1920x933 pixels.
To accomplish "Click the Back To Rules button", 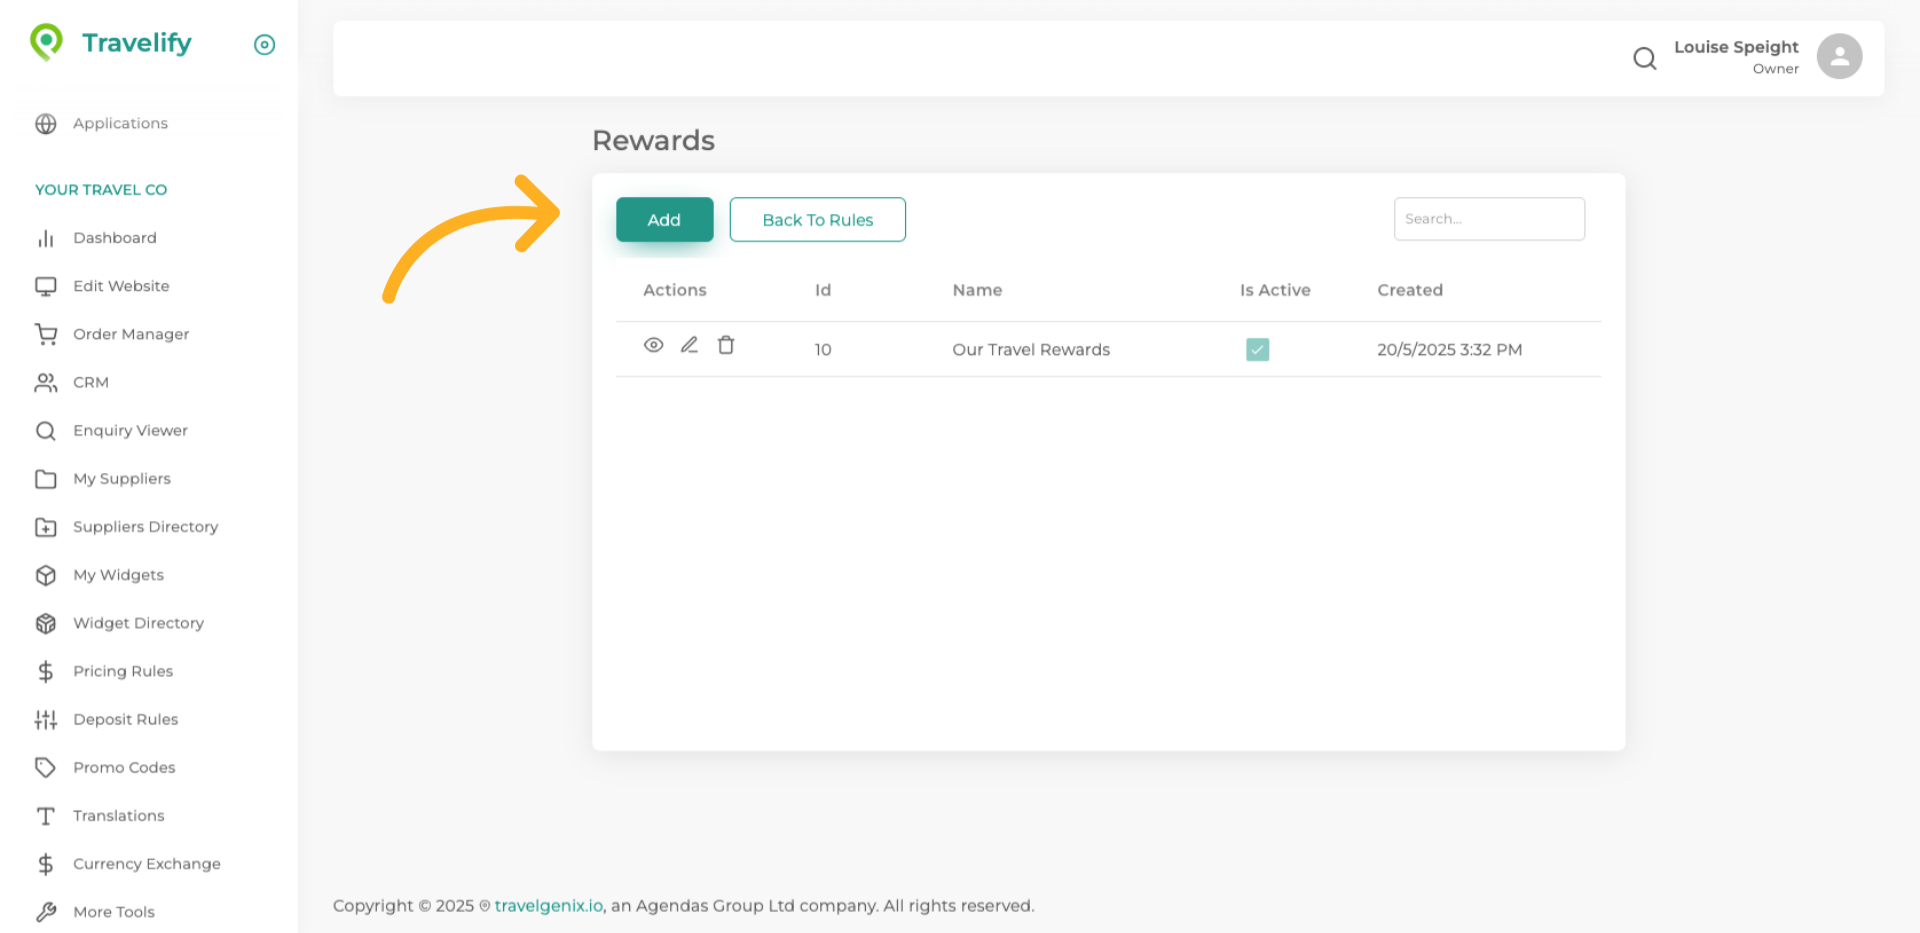I will pyautogui.click(x=817, y=220).
